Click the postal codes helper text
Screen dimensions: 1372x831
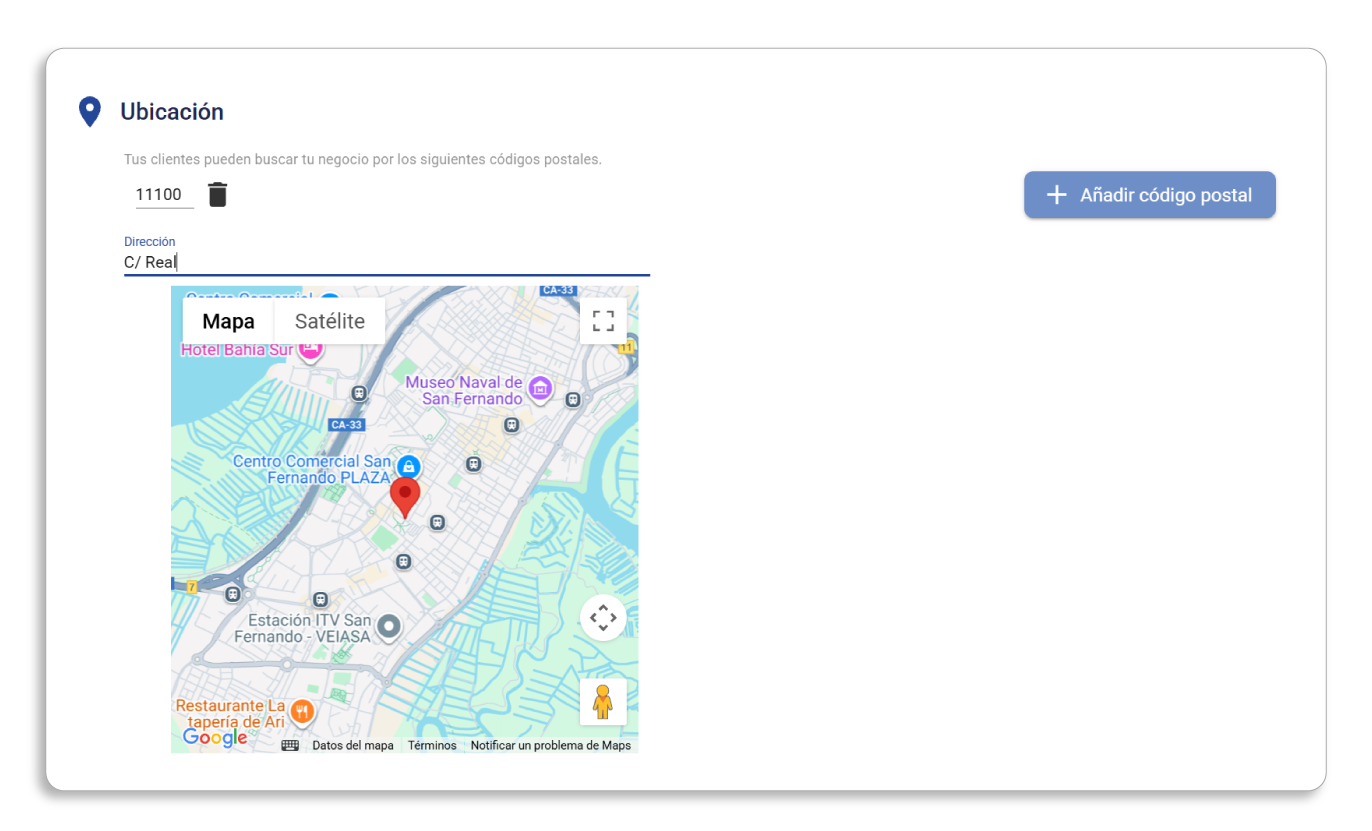tap(363, 159)
